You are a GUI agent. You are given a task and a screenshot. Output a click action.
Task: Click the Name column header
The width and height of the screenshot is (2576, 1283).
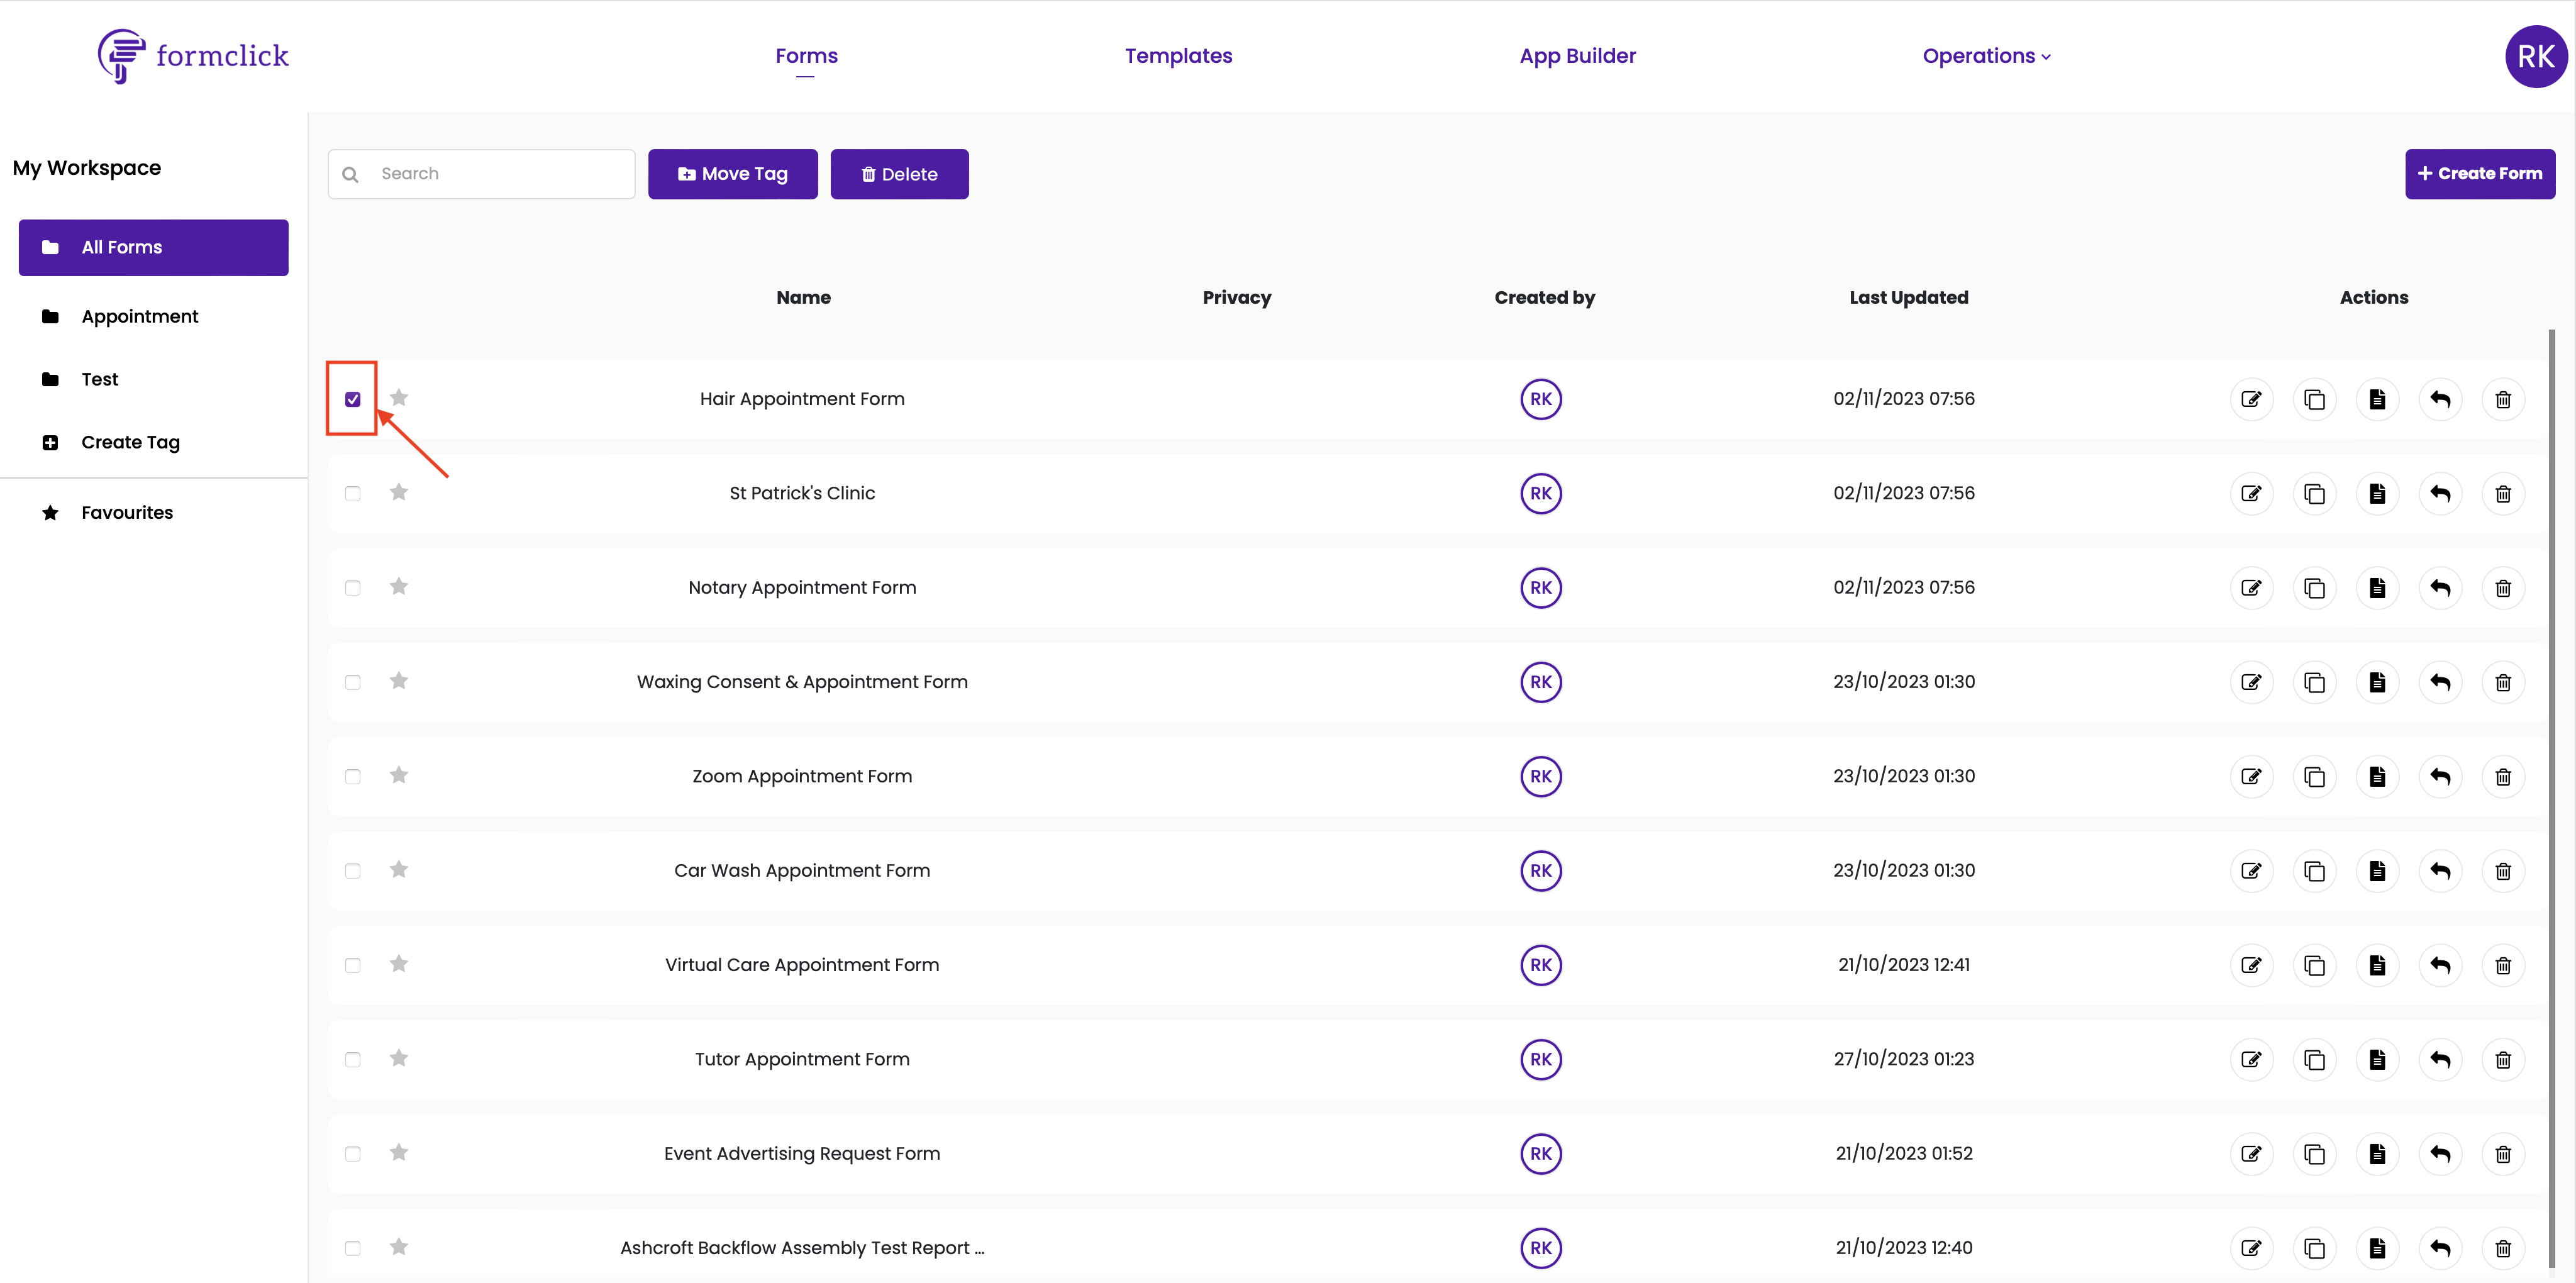[803, 298]
